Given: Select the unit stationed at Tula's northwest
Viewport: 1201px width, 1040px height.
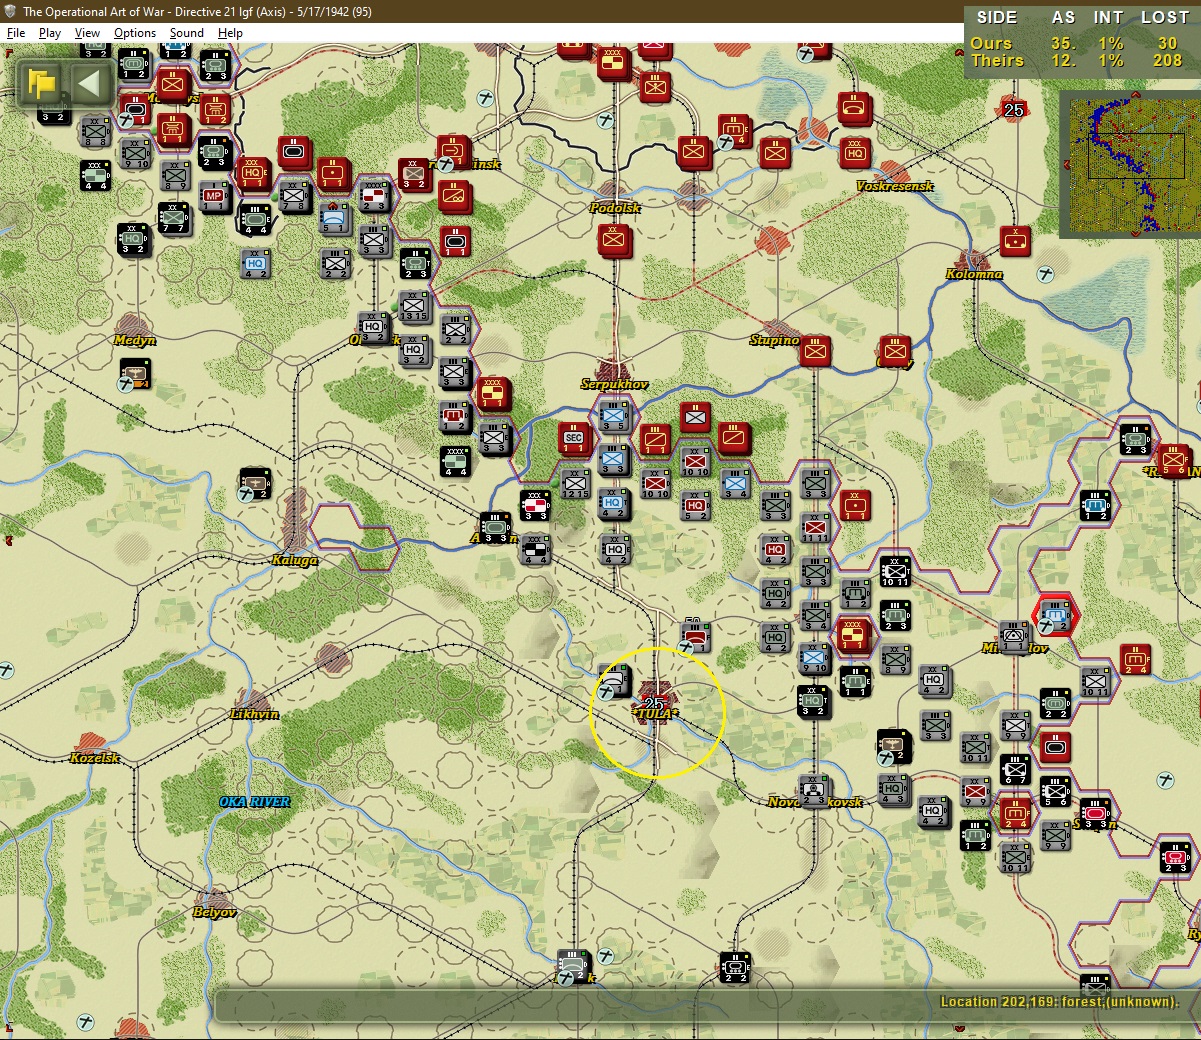Looking at the screenshot, I should click(614, 681).
